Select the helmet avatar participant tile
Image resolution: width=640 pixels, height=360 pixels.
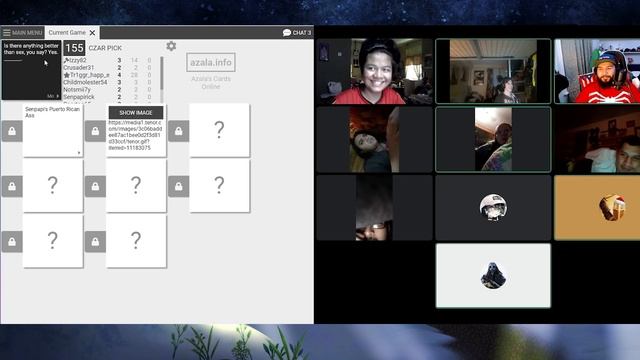click(493, 208)
